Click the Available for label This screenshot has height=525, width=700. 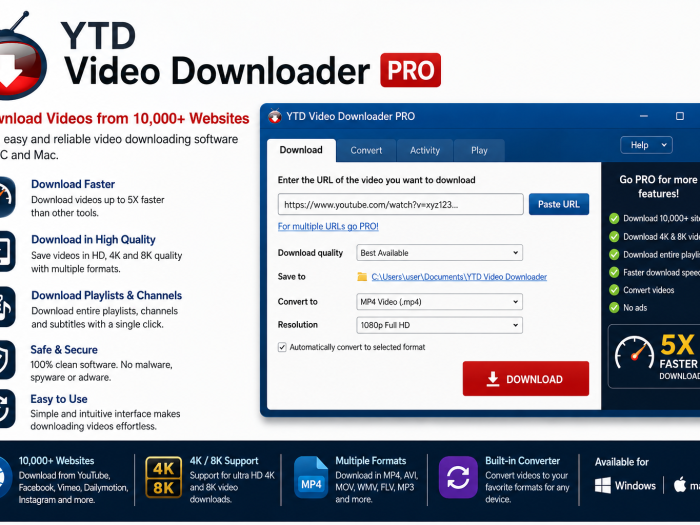click(621, 462)
